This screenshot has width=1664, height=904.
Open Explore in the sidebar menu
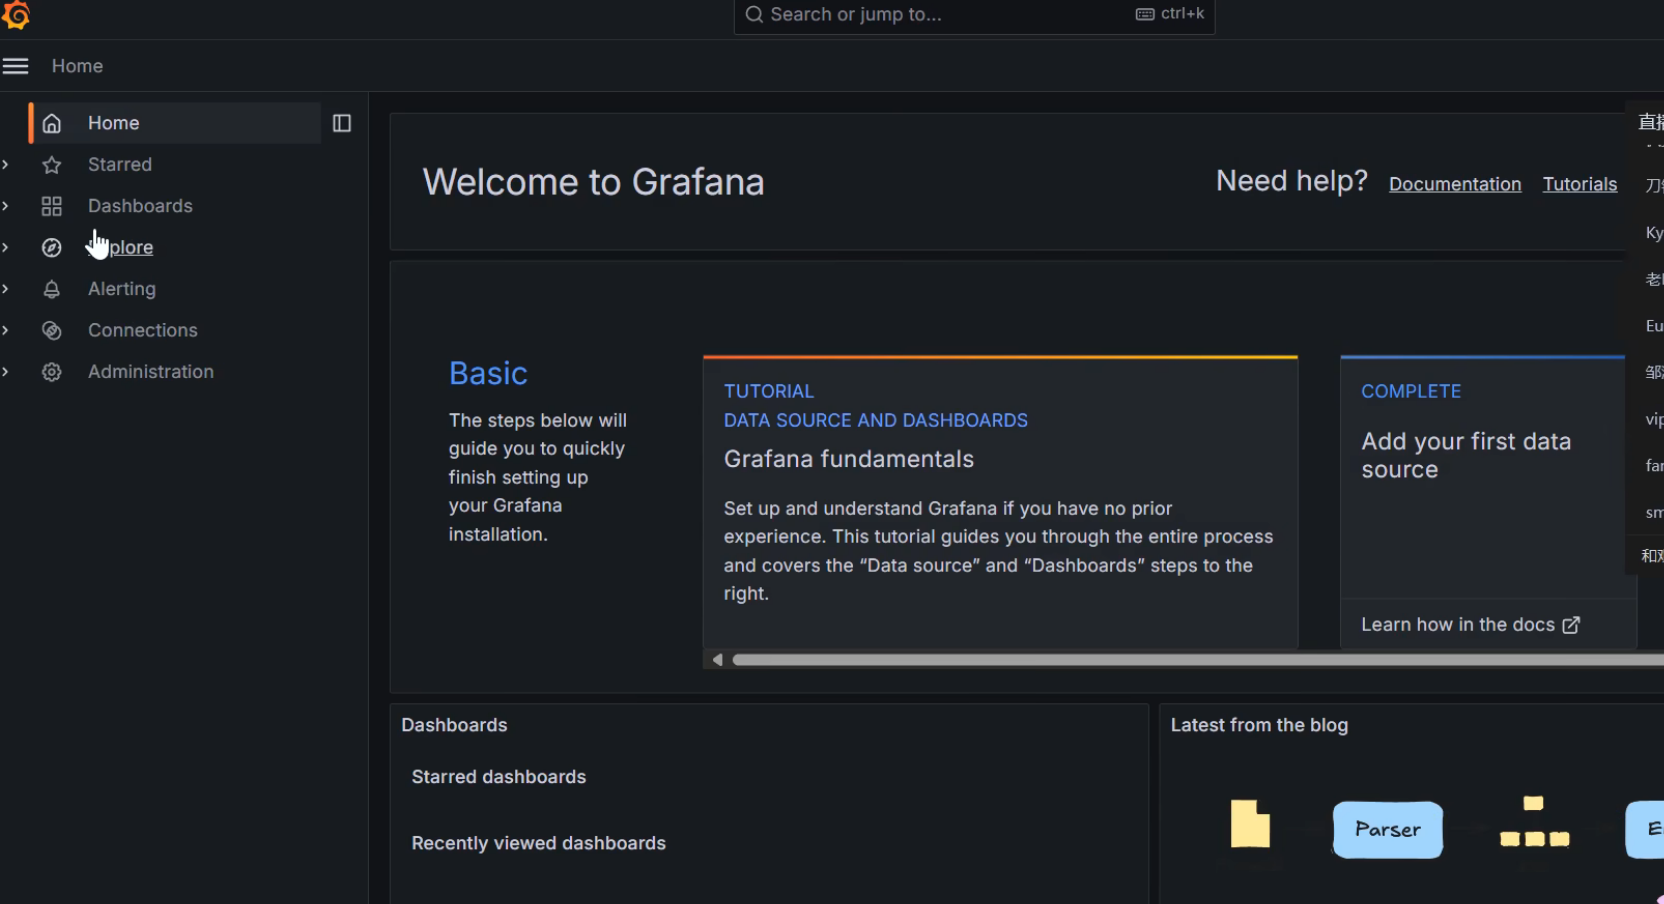click(x=120, y=247)
